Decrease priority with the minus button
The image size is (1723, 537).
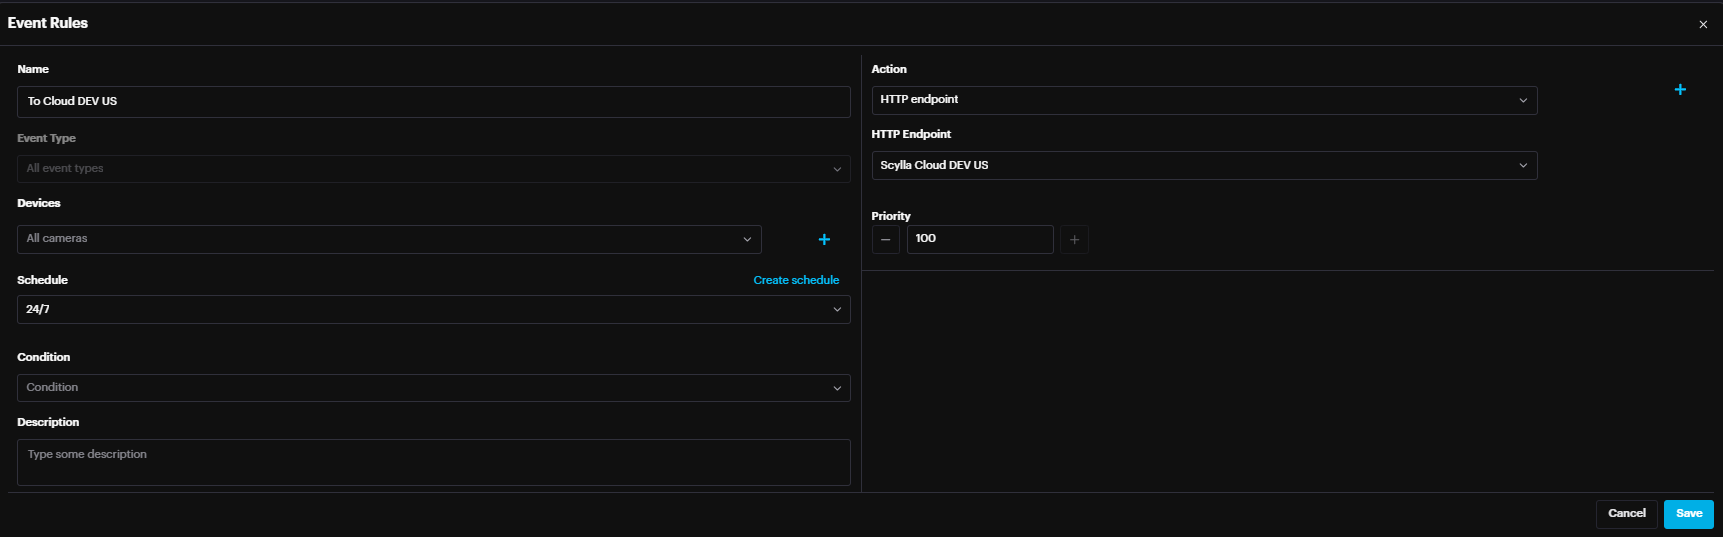coord(885,240)
